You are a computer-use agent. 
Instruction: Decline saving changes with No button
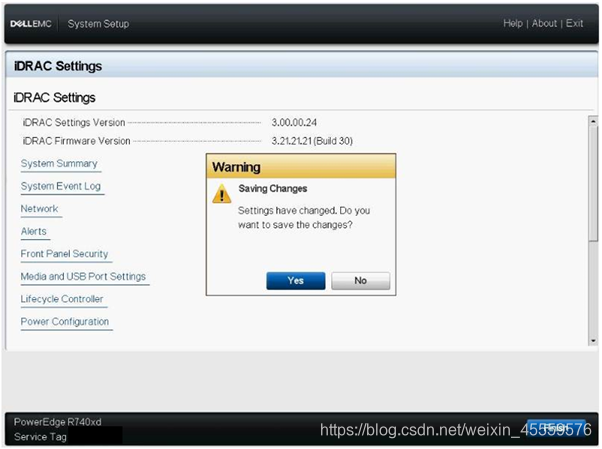click(x=361, y=281)
